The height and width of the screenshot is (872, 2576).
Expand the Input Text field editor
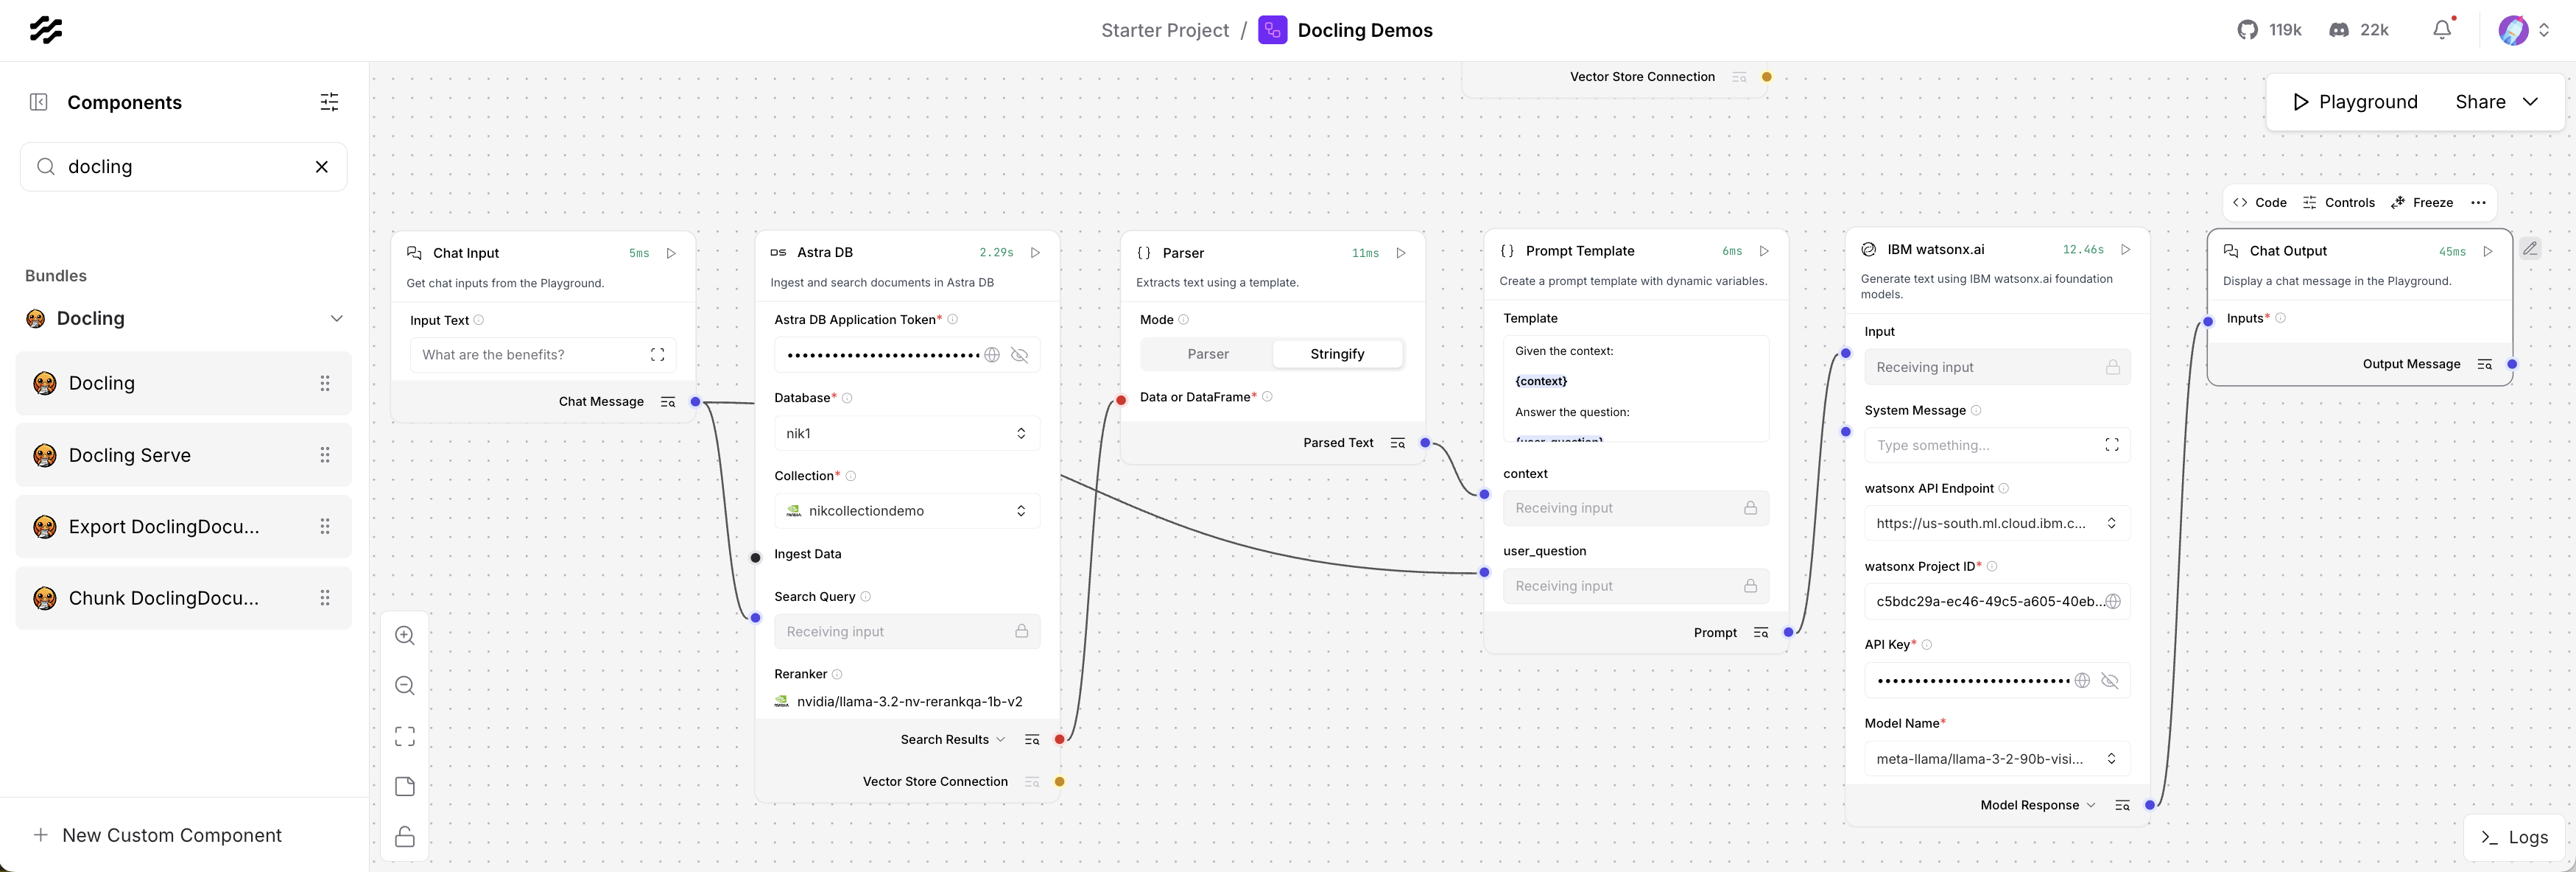(658, 355)
